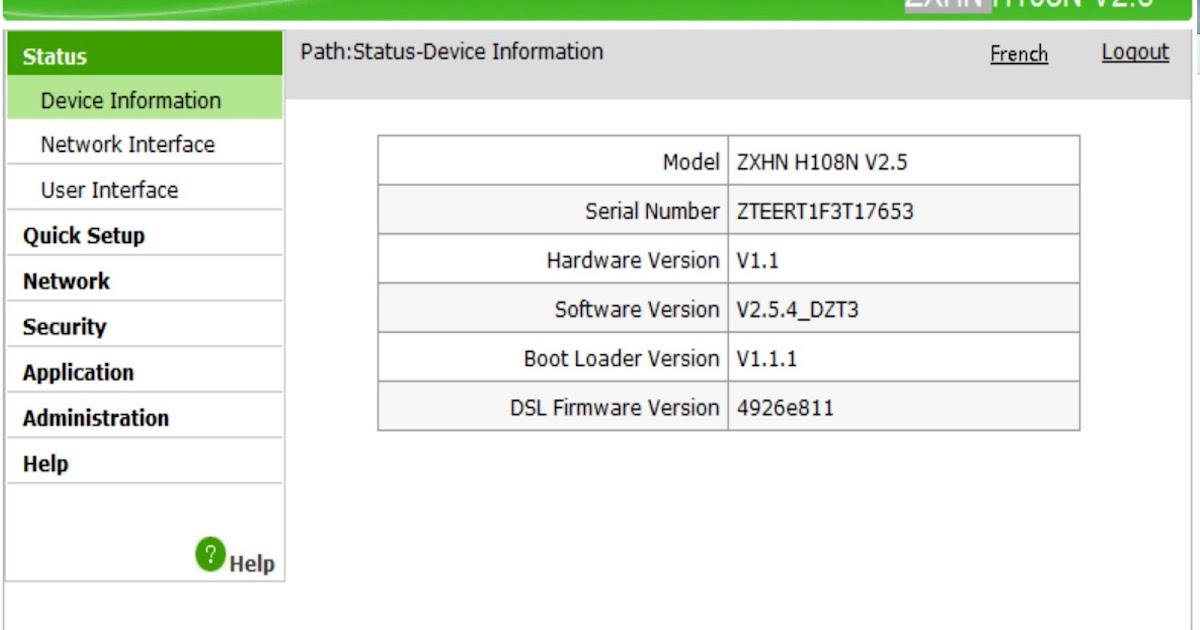Click the Software Version label
This screenshot has height=630, width=1200.
637,310
